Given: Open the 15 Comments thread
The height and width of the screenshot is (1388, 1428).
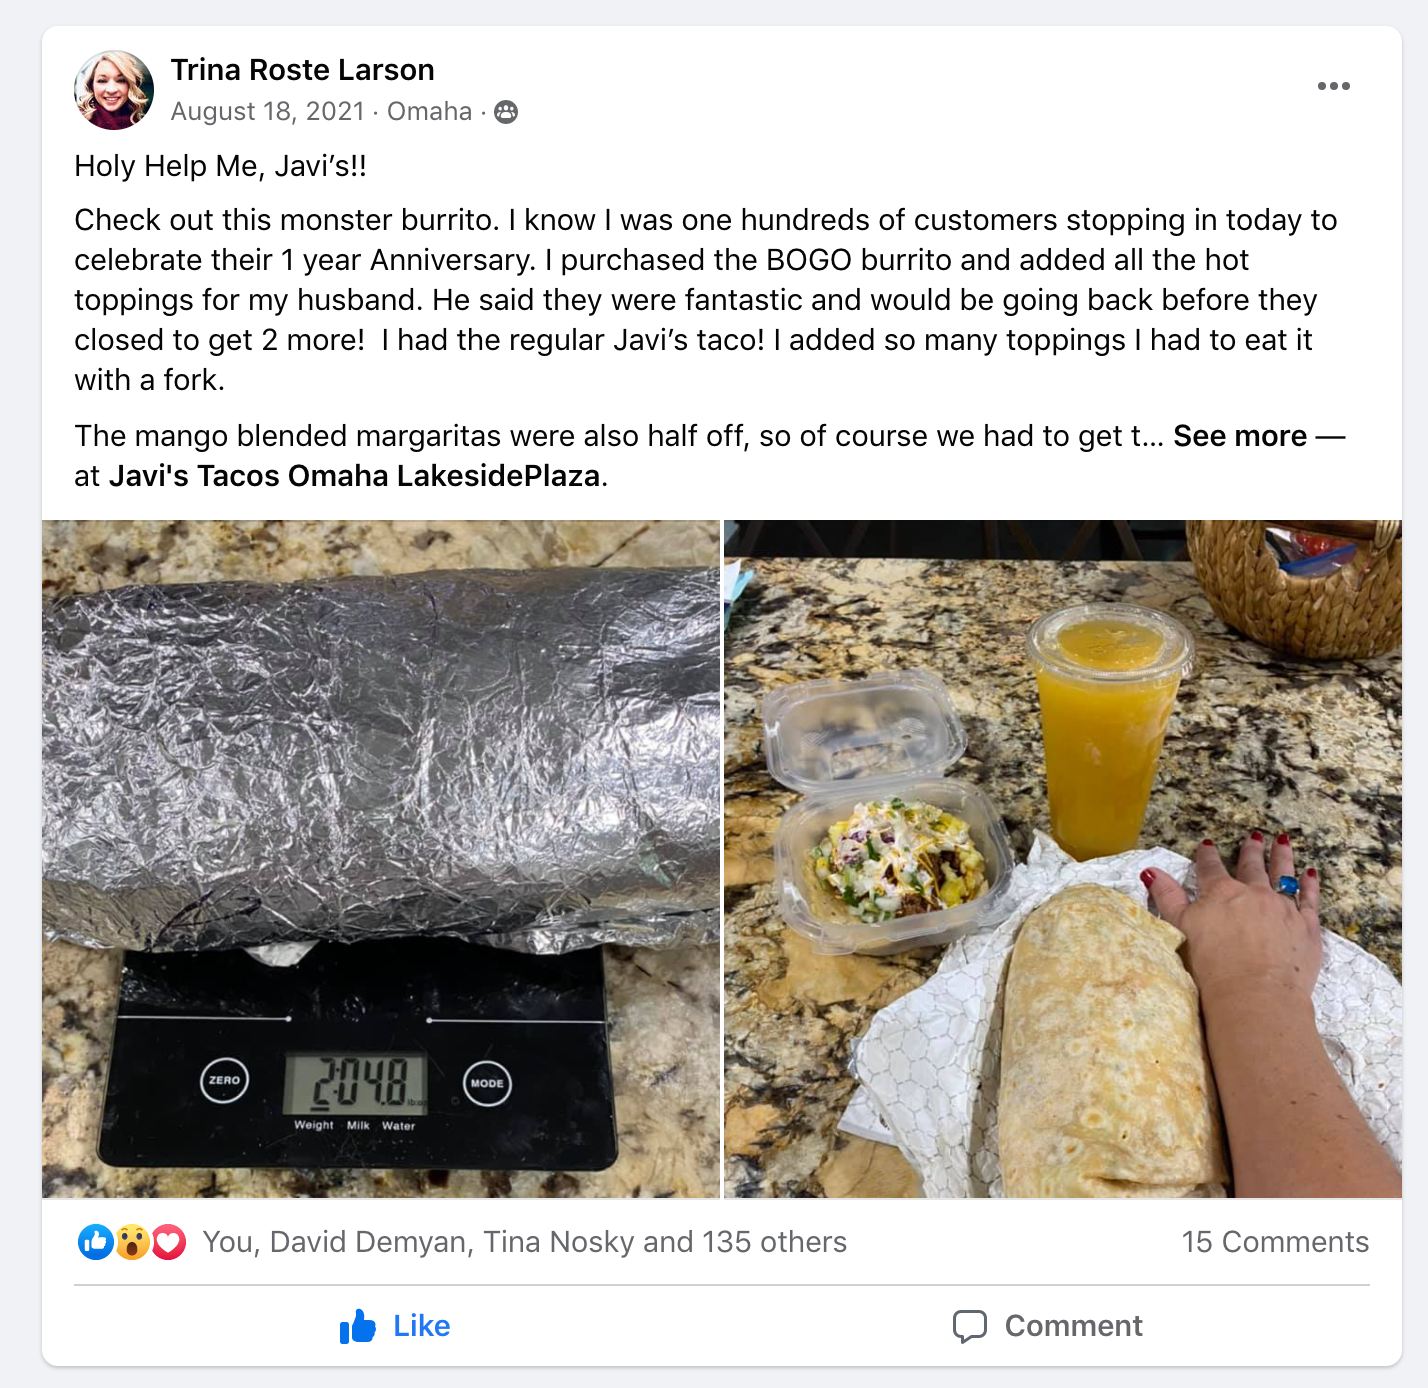Looking at the screenshot, I should [x=1275, y=1242].
